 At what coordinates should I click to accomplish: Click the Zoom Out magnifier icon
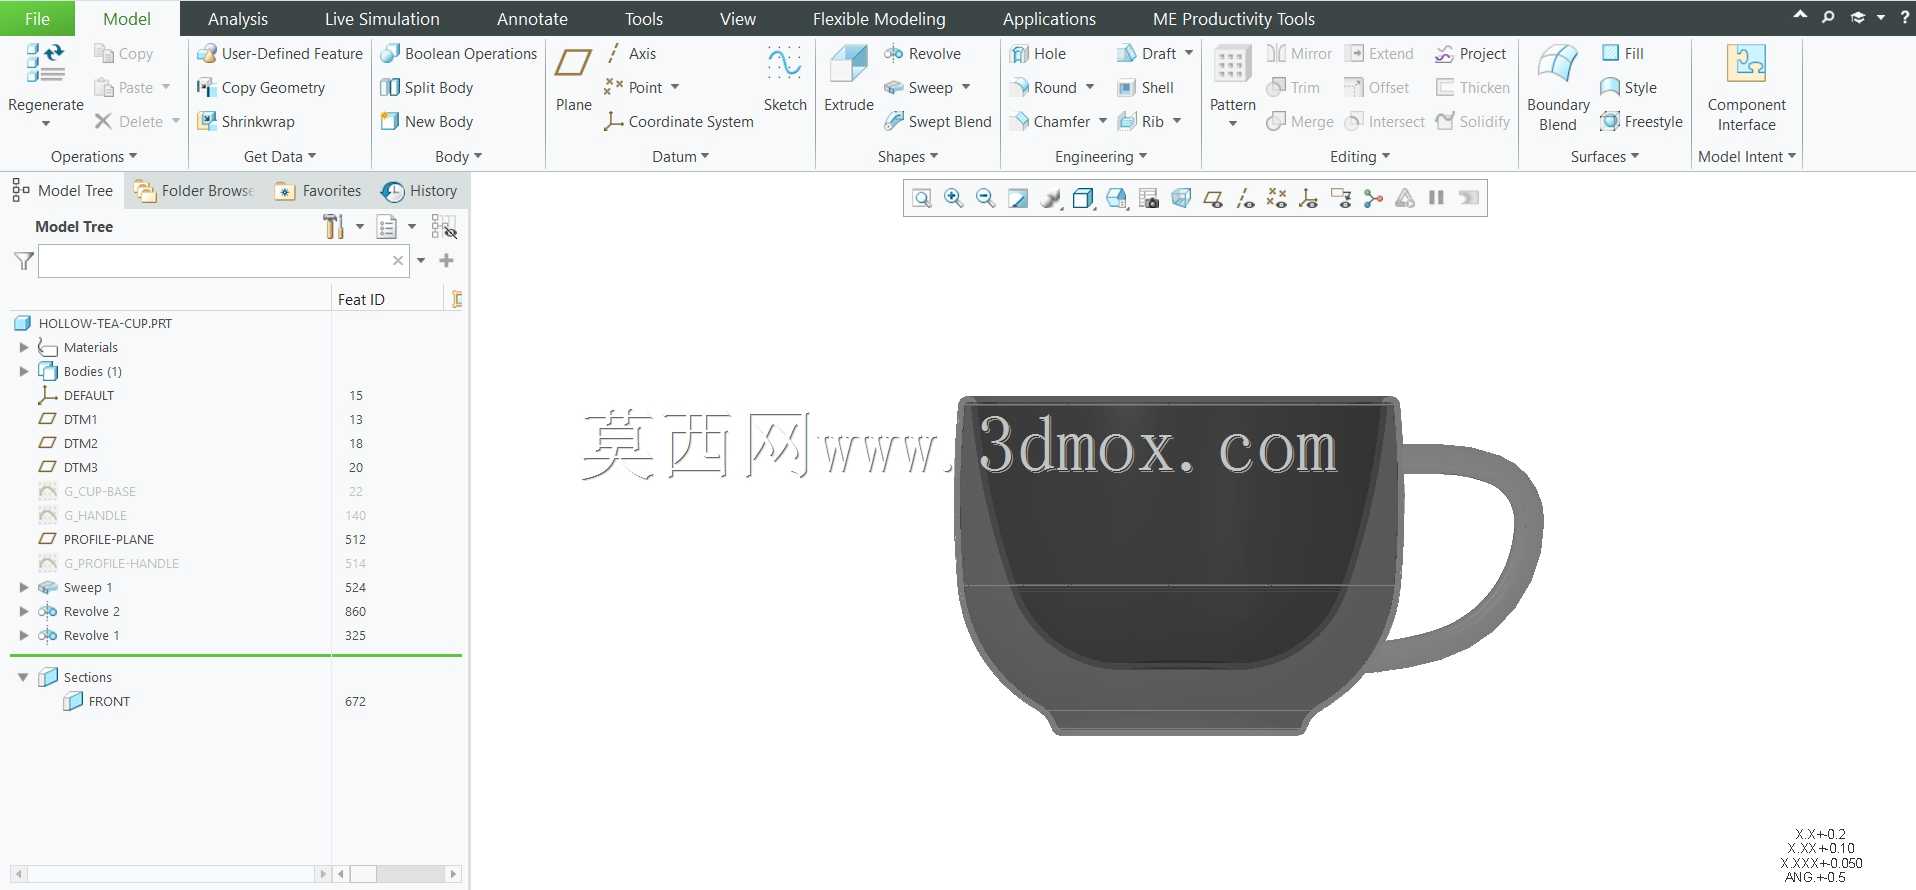(986, 198)
